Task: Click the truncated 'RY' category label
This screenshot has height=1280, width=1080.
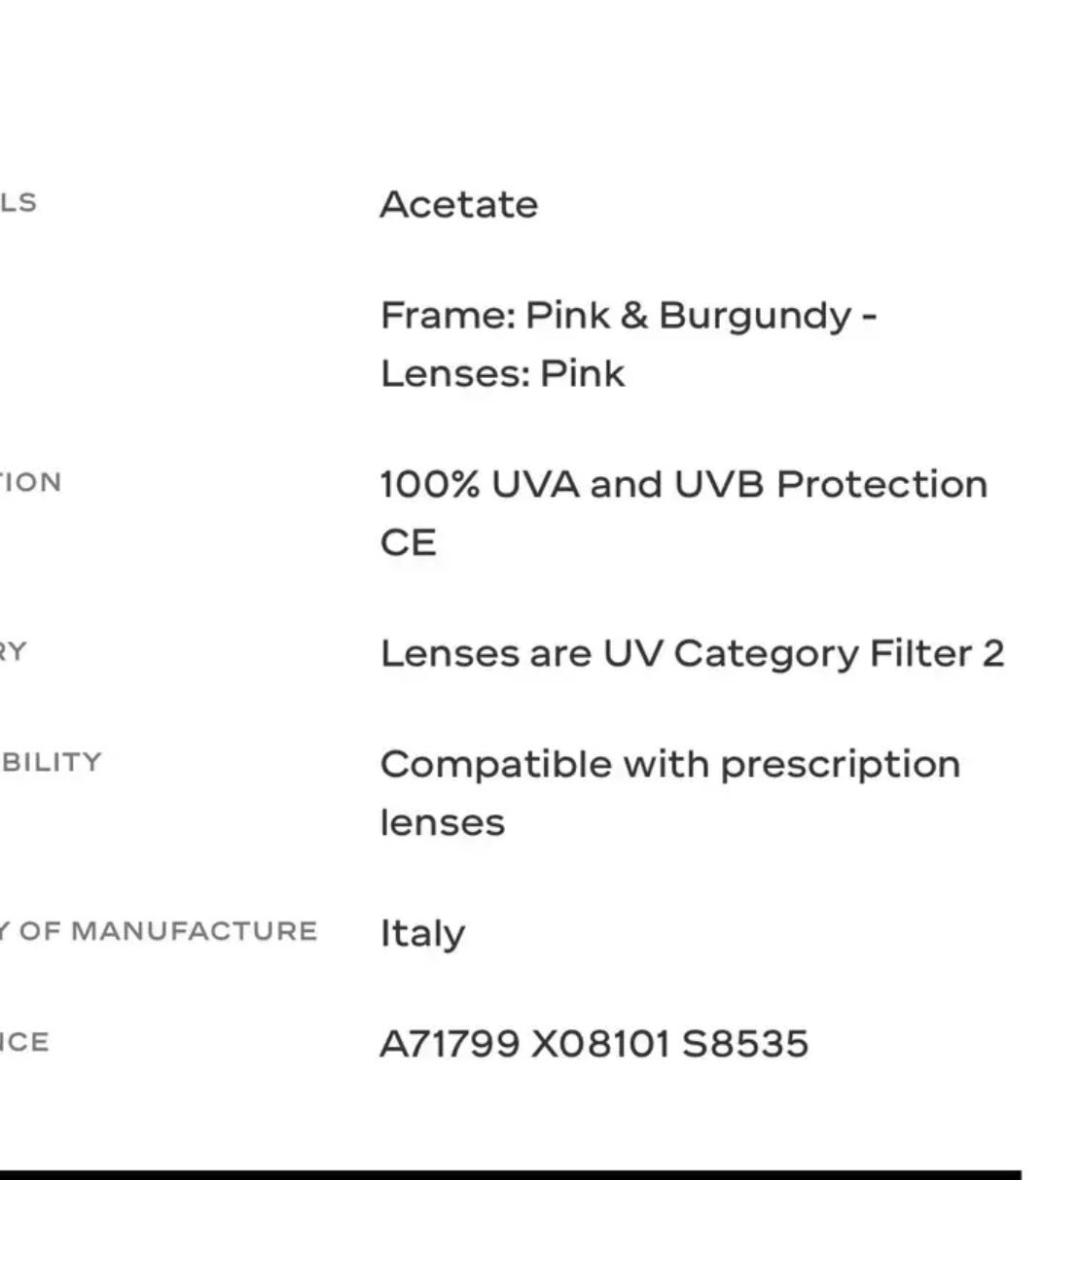Action: (x=13, y=652)
